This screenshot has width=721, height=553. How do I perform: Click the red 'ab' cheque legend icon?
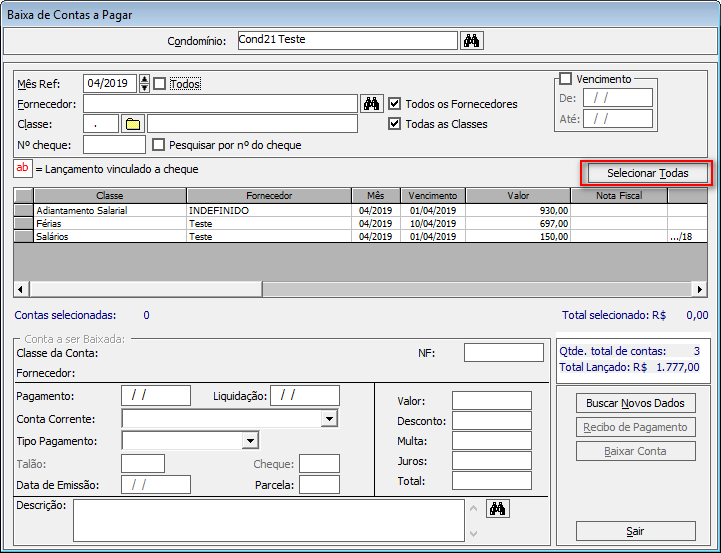tap(23, 168)
